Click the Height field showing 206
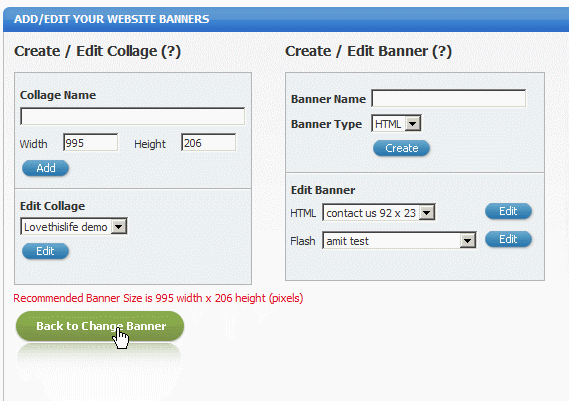Image resolution: width=569 pixels, height=401 pixels. pyautogui.click(x=208, y=143)
